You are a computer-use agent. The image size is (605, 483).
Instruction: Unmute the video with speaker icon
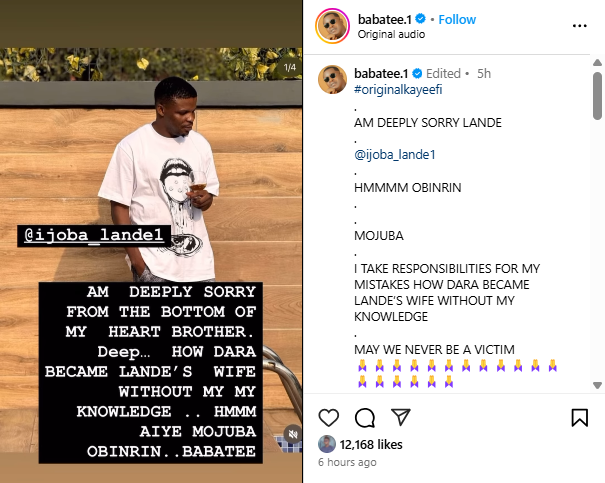coord(293,434)
